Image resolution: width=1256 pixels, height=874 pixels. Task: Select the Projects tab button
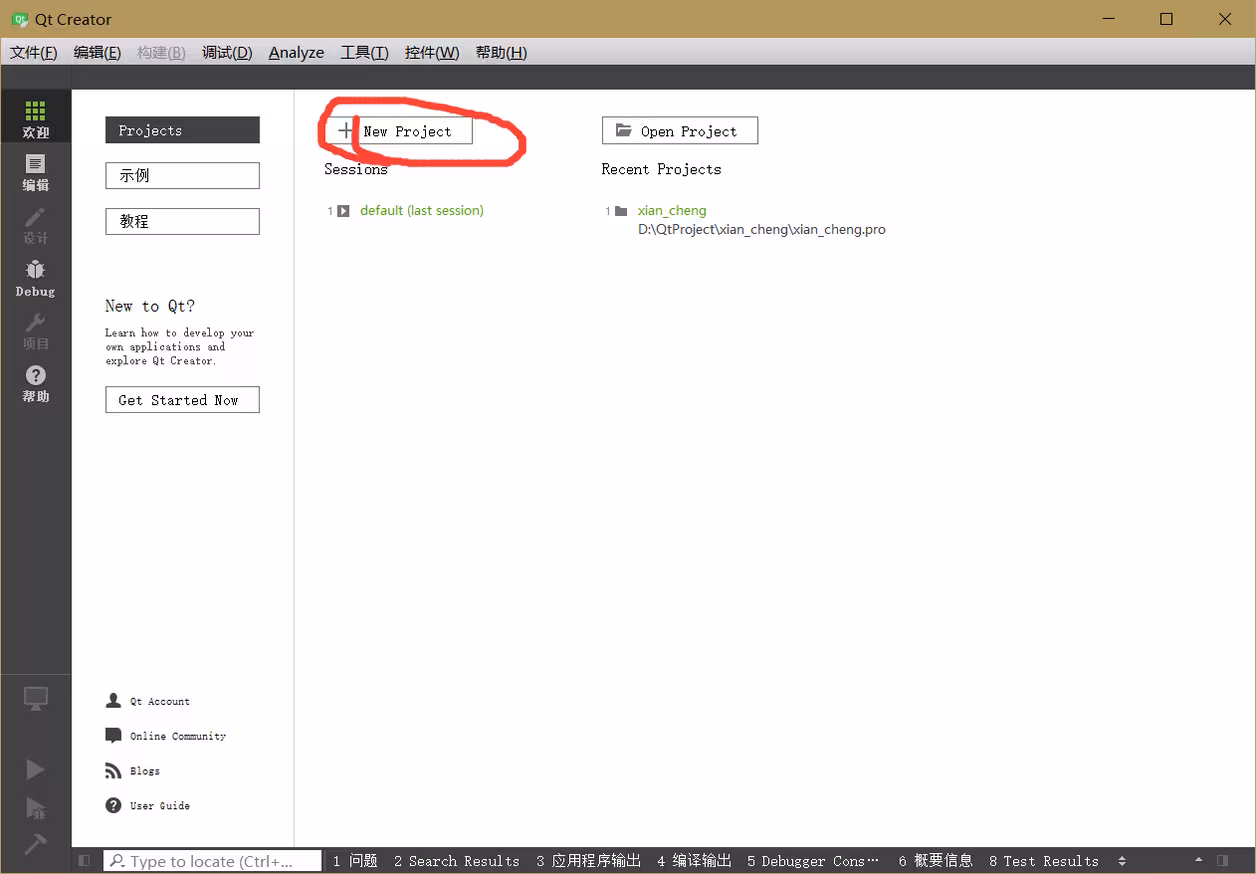182,130
